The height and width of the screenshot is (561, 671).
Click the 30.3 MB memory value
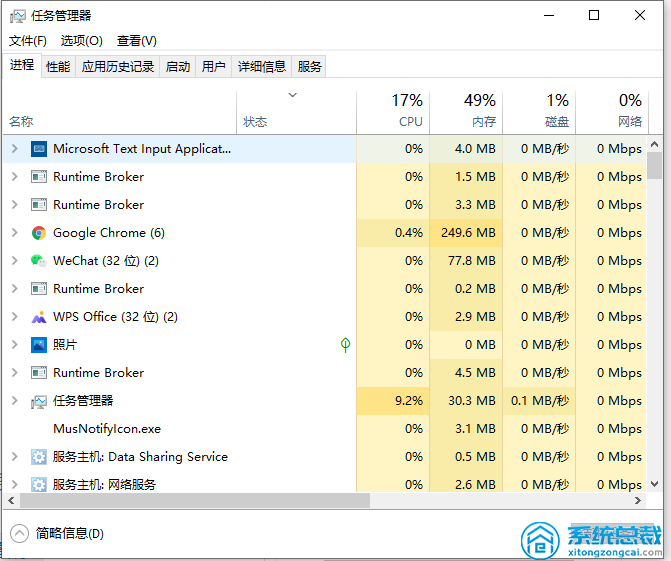pyautogui.click(x=472, y=401)
